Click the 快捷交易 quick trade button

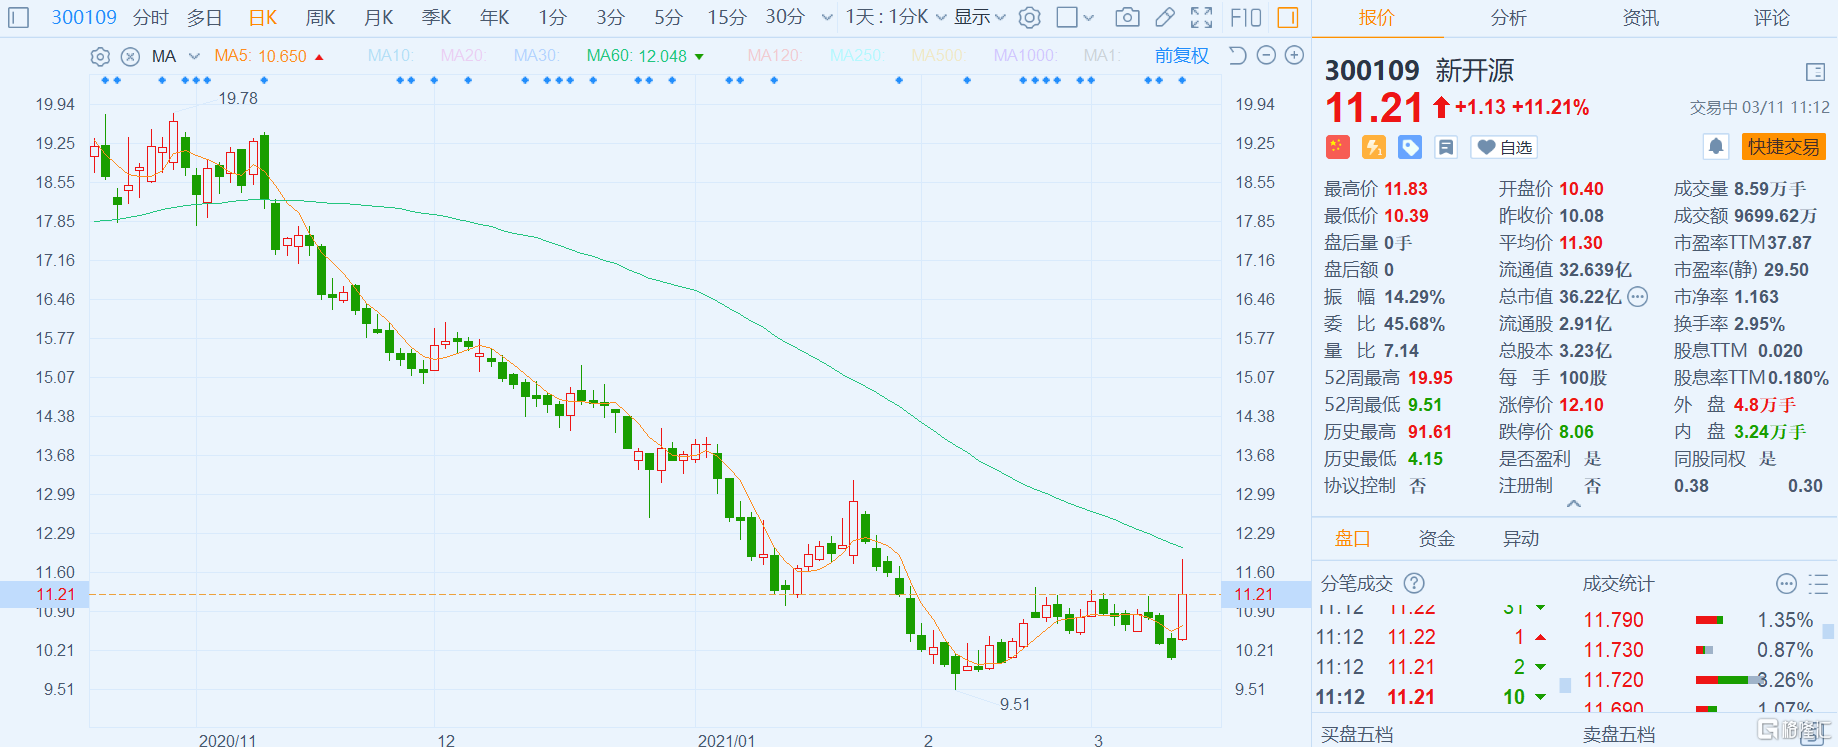coord(1784,147)
